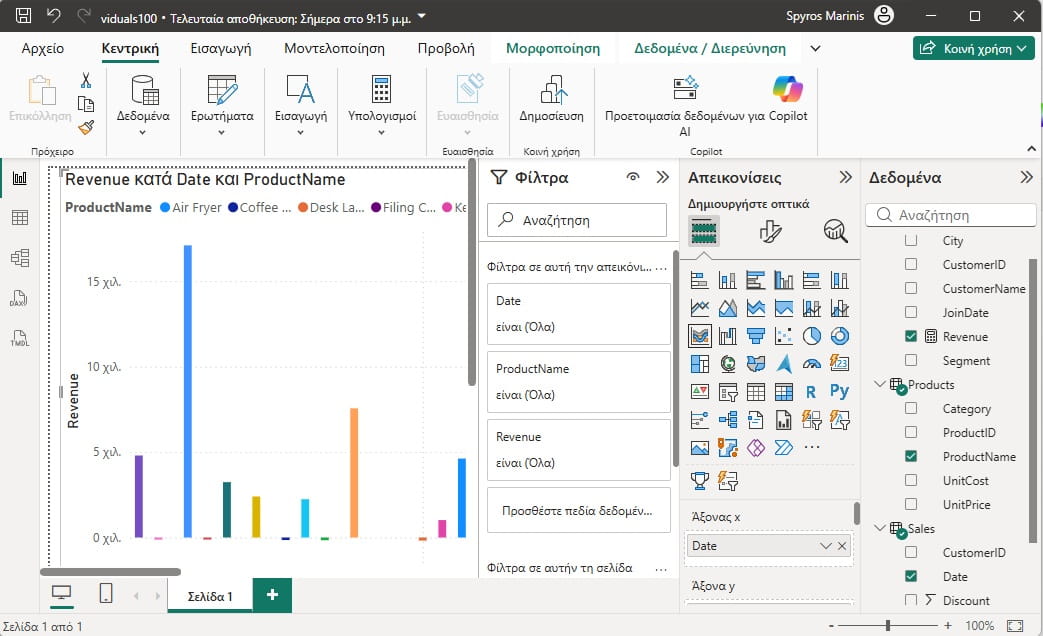Check the Category field

(911, 408)
